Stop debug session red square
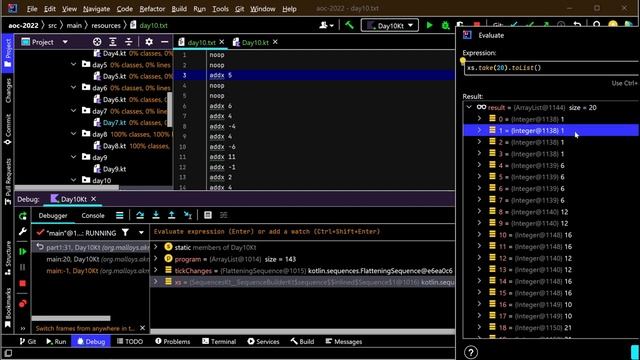 (x=23, y=283)
